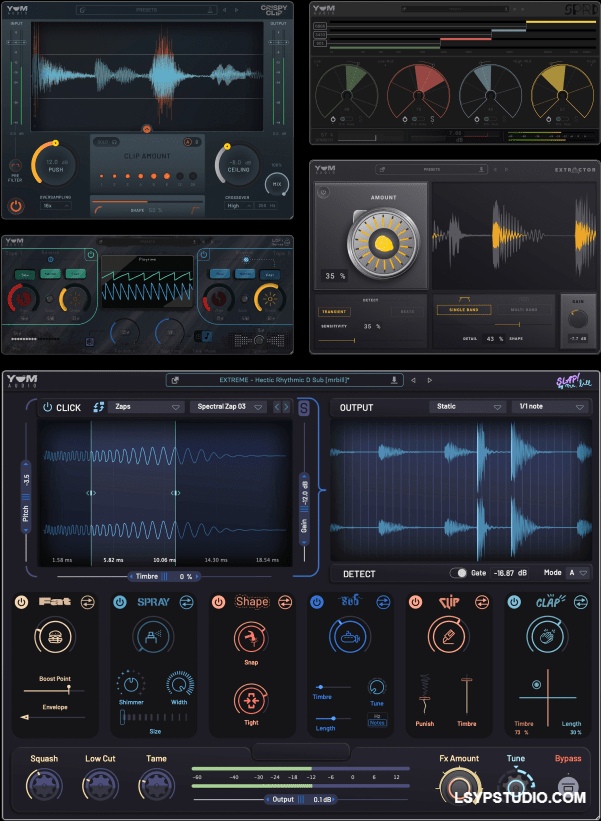Screen dimensions: 601x821
Task: Click the Extractor AMOUNT dial
Action: coord(384,242)
